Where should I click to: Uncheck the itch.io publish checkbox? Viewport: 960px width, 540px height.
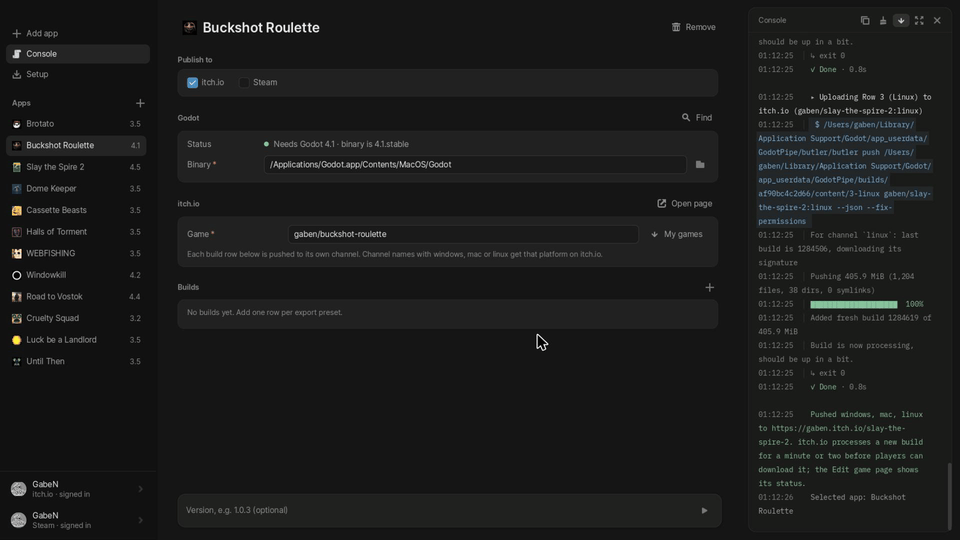click(192, 83)
